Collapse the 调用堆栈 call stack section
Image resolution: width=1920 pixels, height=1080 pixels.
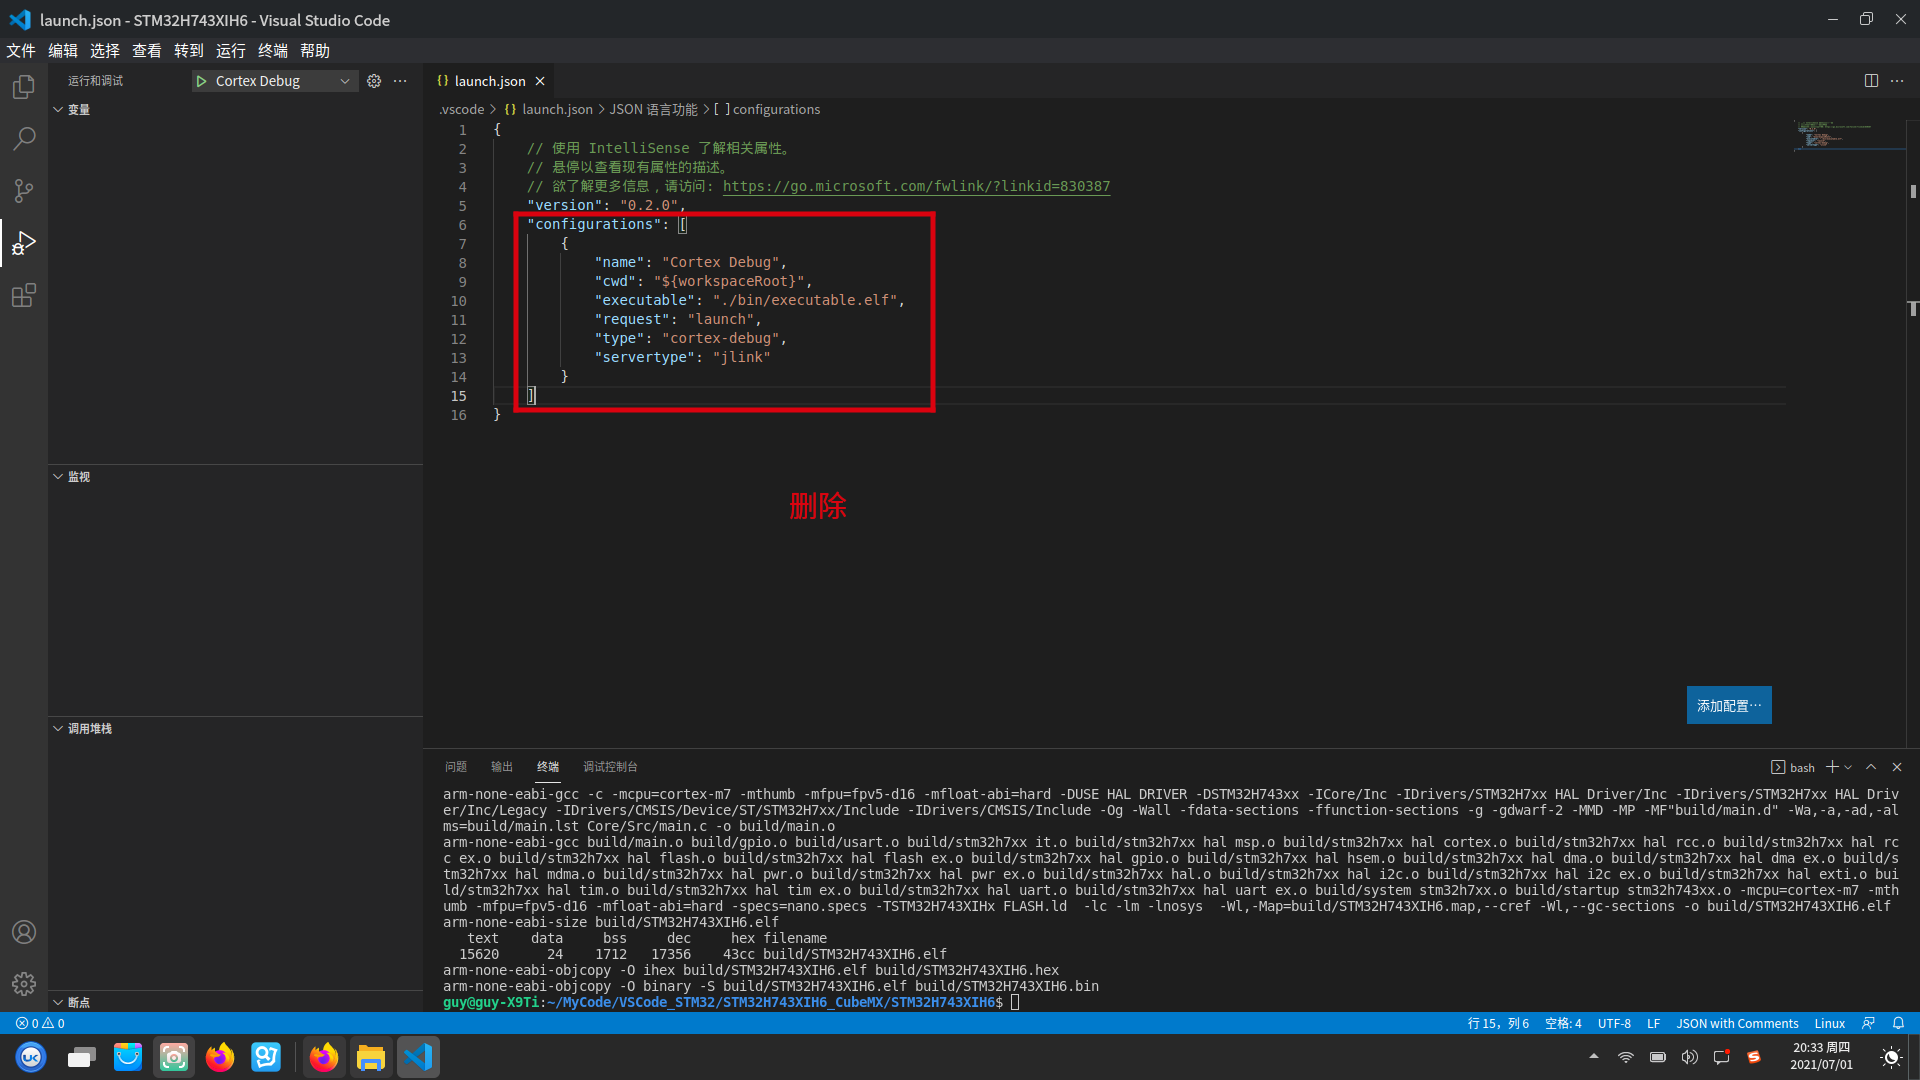[x=235, y=729]
